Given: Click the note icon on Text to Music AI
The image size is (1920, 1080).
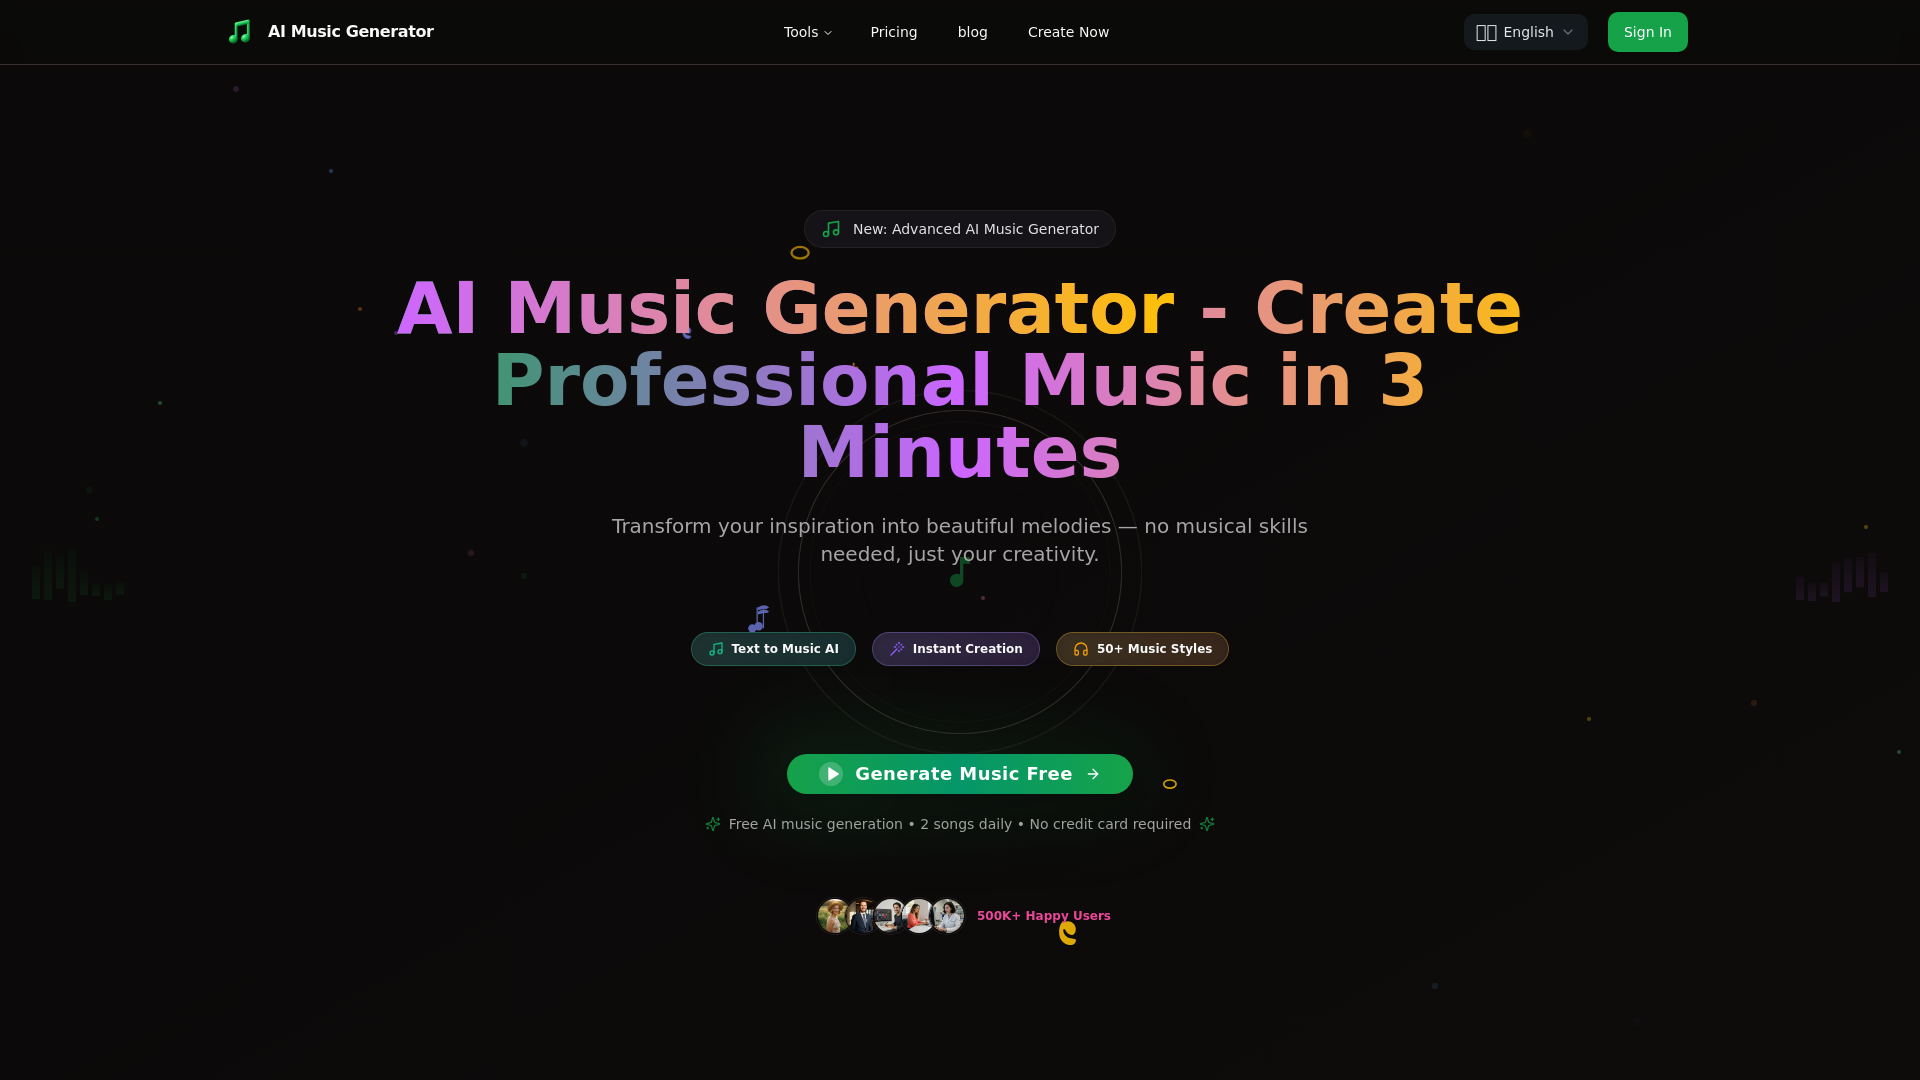Looking at the screenshot, I should coord(716,649).
